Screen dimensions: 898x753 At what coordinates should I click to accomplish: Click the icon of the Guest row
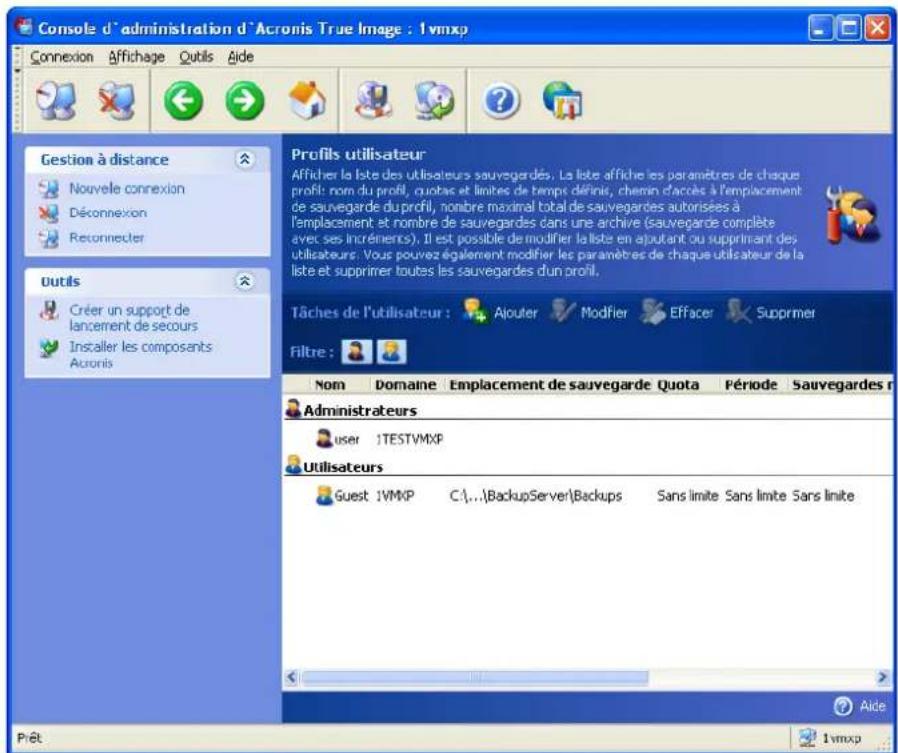coord(324,495)
